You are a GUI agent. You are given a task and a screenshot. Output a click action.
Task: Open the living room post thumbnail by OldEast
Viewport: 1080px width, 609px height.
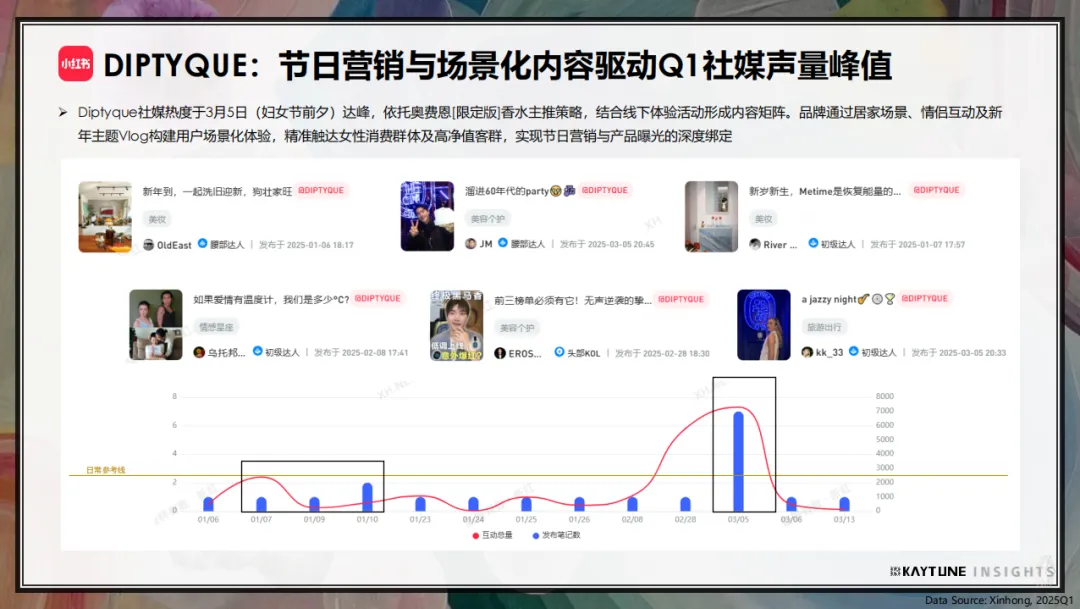click(x=105, y=216)
